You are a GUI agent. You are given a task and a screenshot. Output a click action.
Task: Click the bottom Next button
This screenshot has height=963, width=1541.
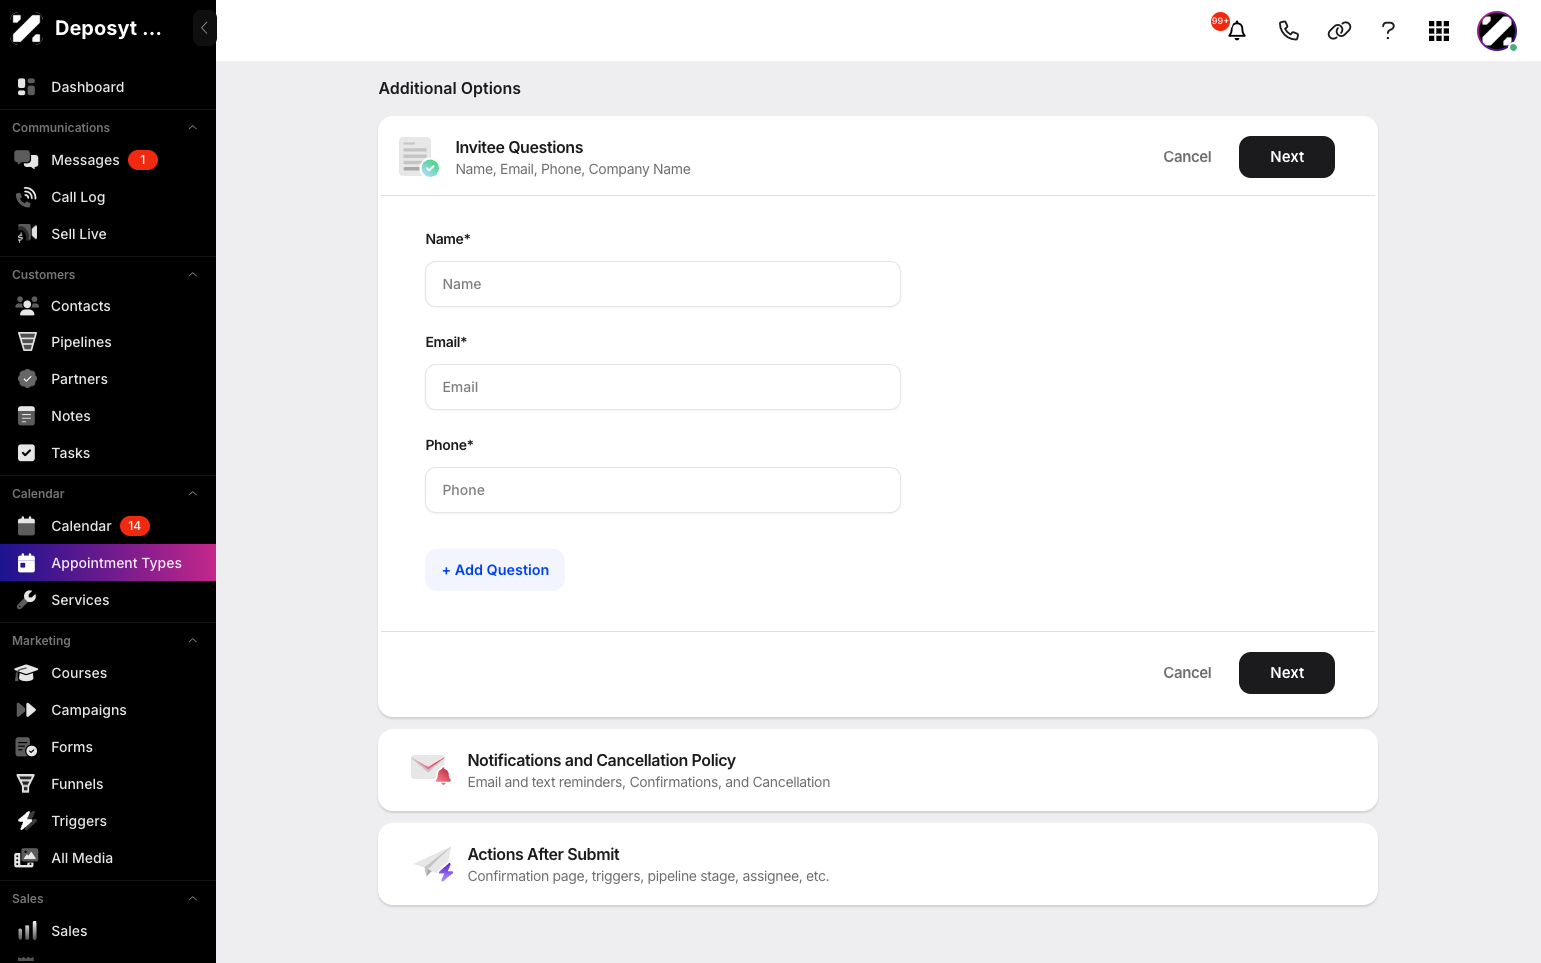1286,673
